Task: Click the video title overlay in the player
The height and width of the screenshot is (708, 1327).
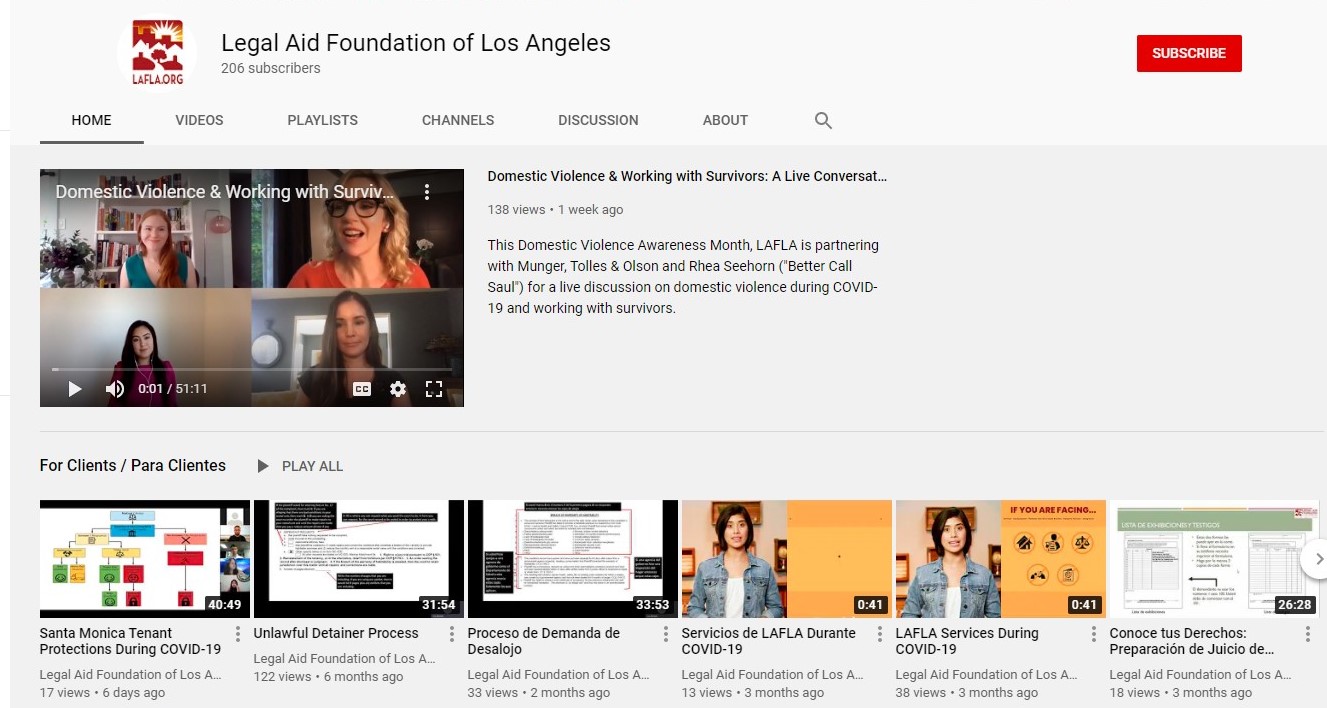Action: click(x=225, y=191)
